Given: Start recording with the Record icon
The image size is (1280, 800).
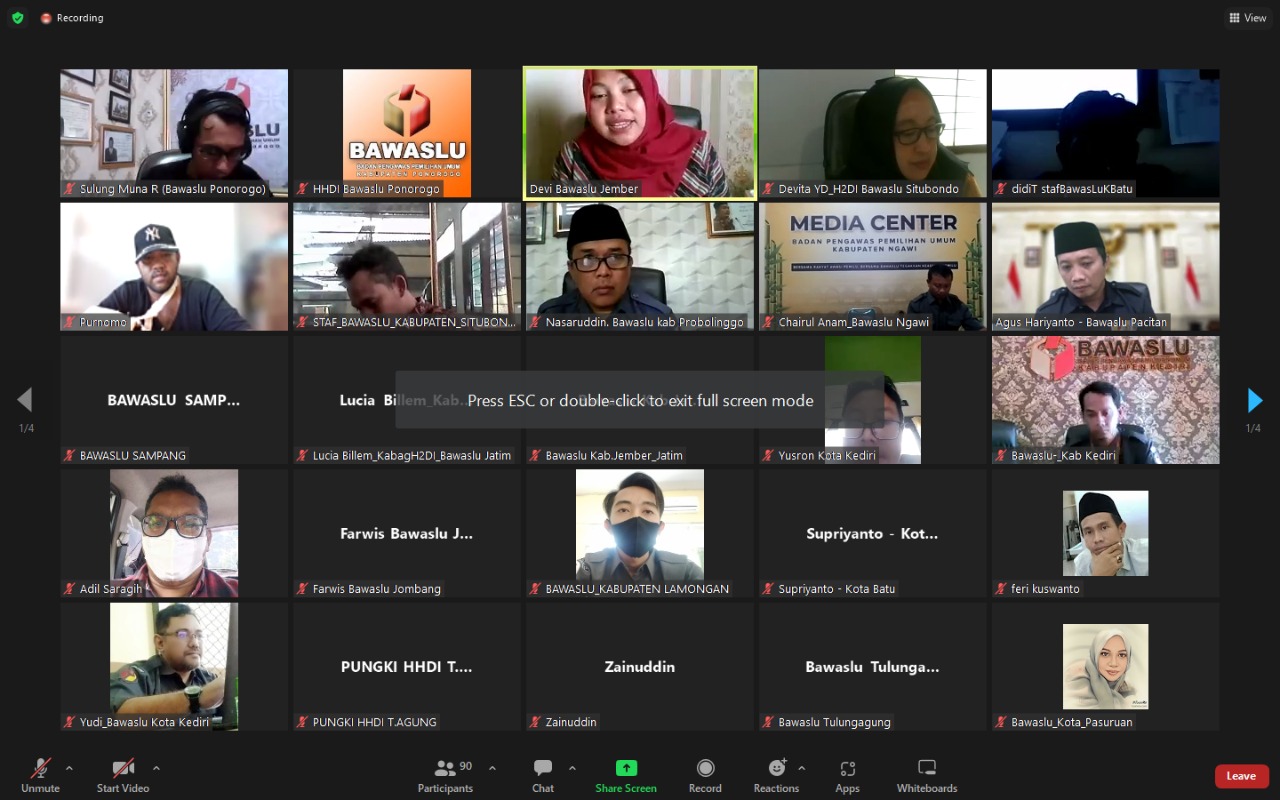Looking at the screenshot, I should 705,769.
